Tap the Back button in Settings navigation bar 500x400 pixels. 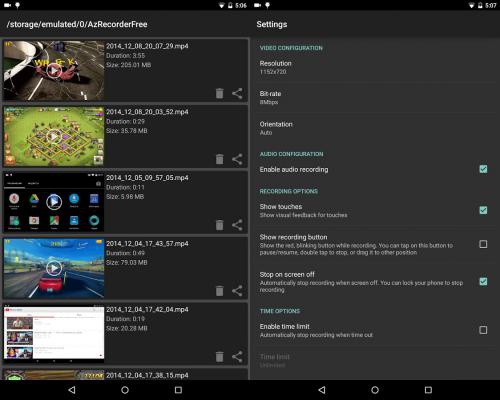coord(322,390)
